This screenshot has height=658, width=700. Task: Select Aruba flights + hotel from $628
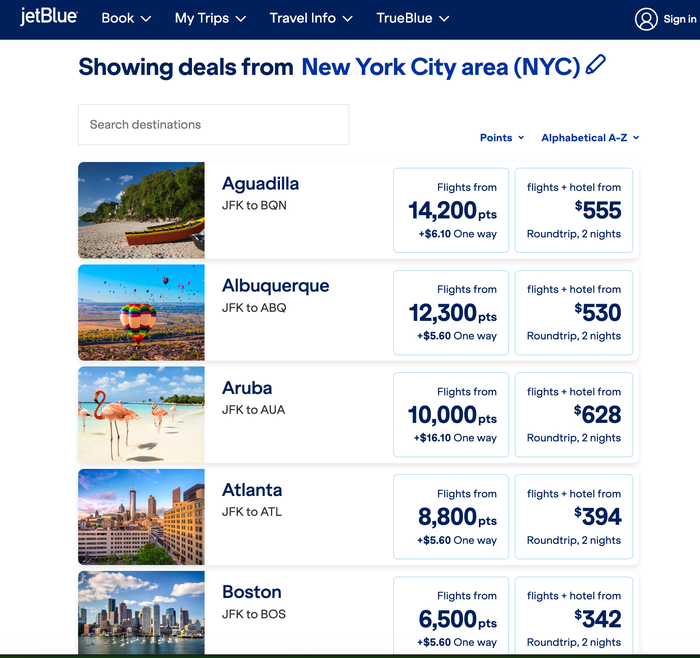(x=574, y=415)
